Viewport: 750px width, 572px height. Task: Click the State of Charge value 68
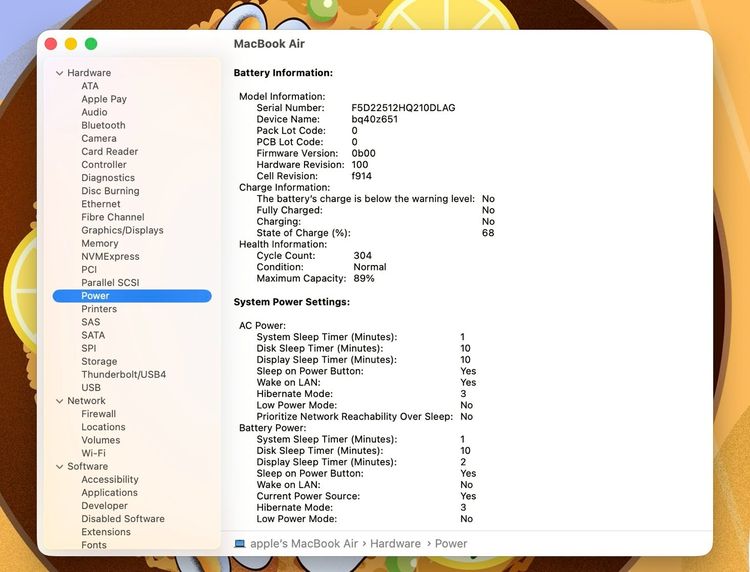pos(488,233)
